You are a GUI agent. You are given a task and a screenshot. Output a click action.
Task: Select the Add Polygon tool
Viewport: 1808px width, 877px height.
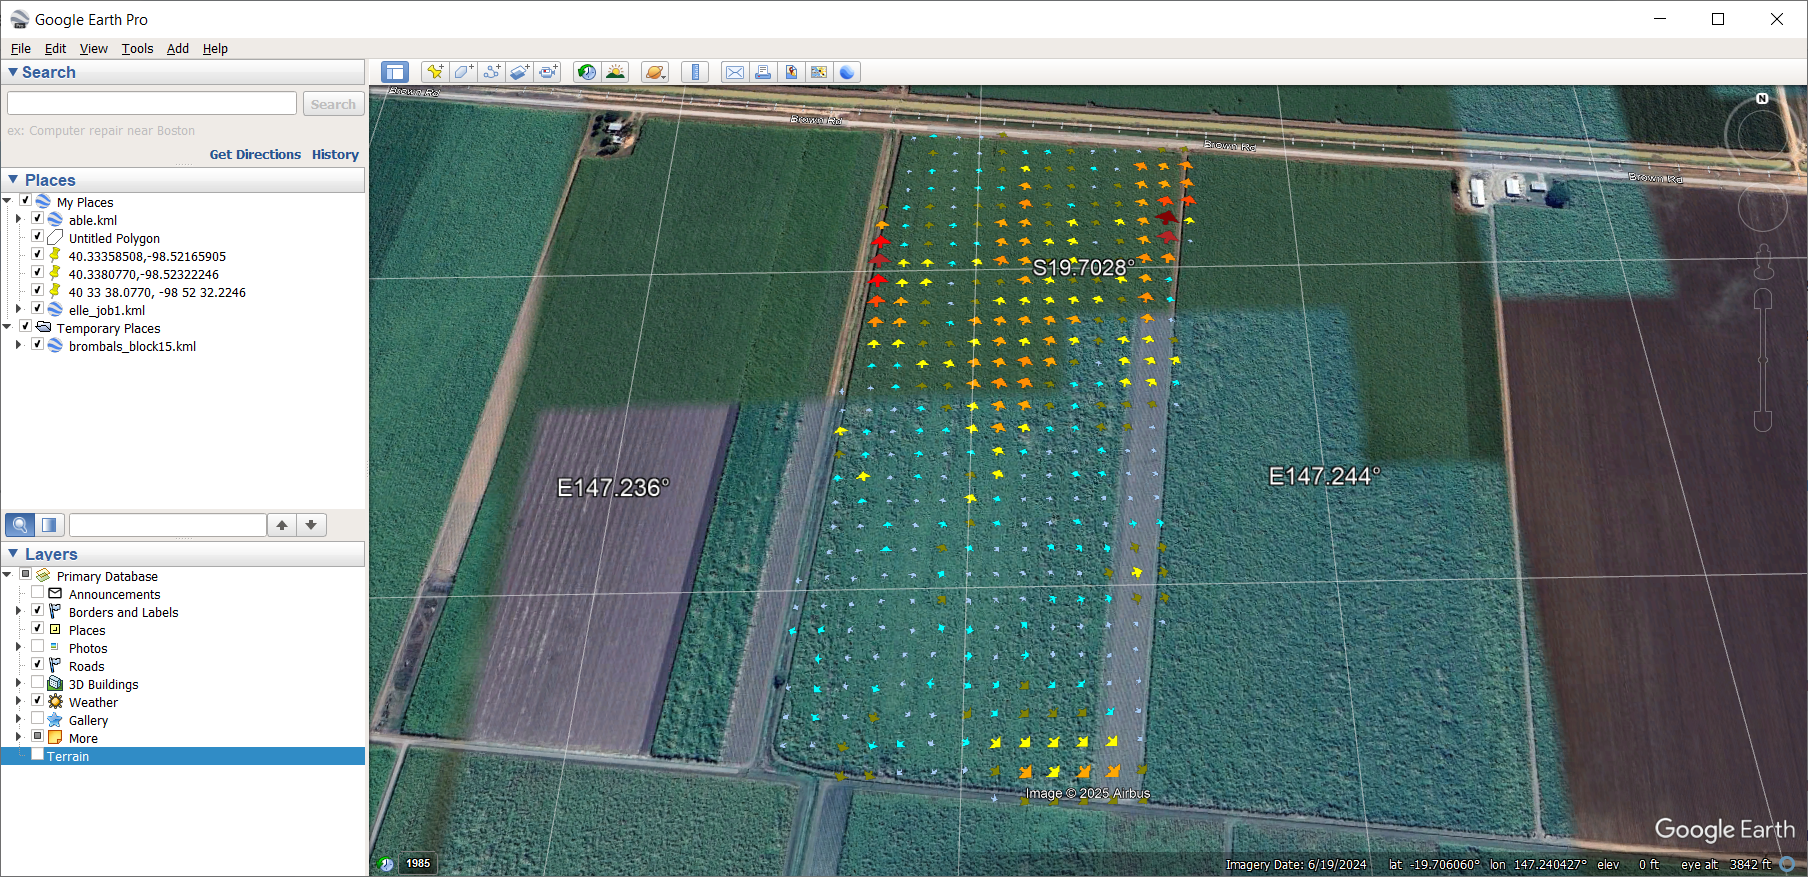click(x=463, y=72)
